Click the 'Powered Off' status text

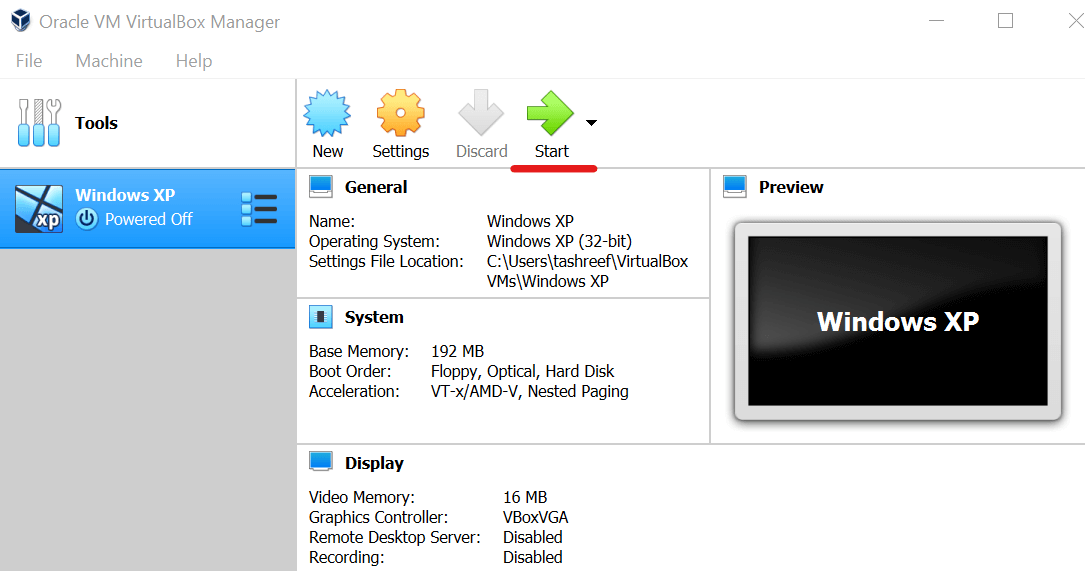[149, 219]
